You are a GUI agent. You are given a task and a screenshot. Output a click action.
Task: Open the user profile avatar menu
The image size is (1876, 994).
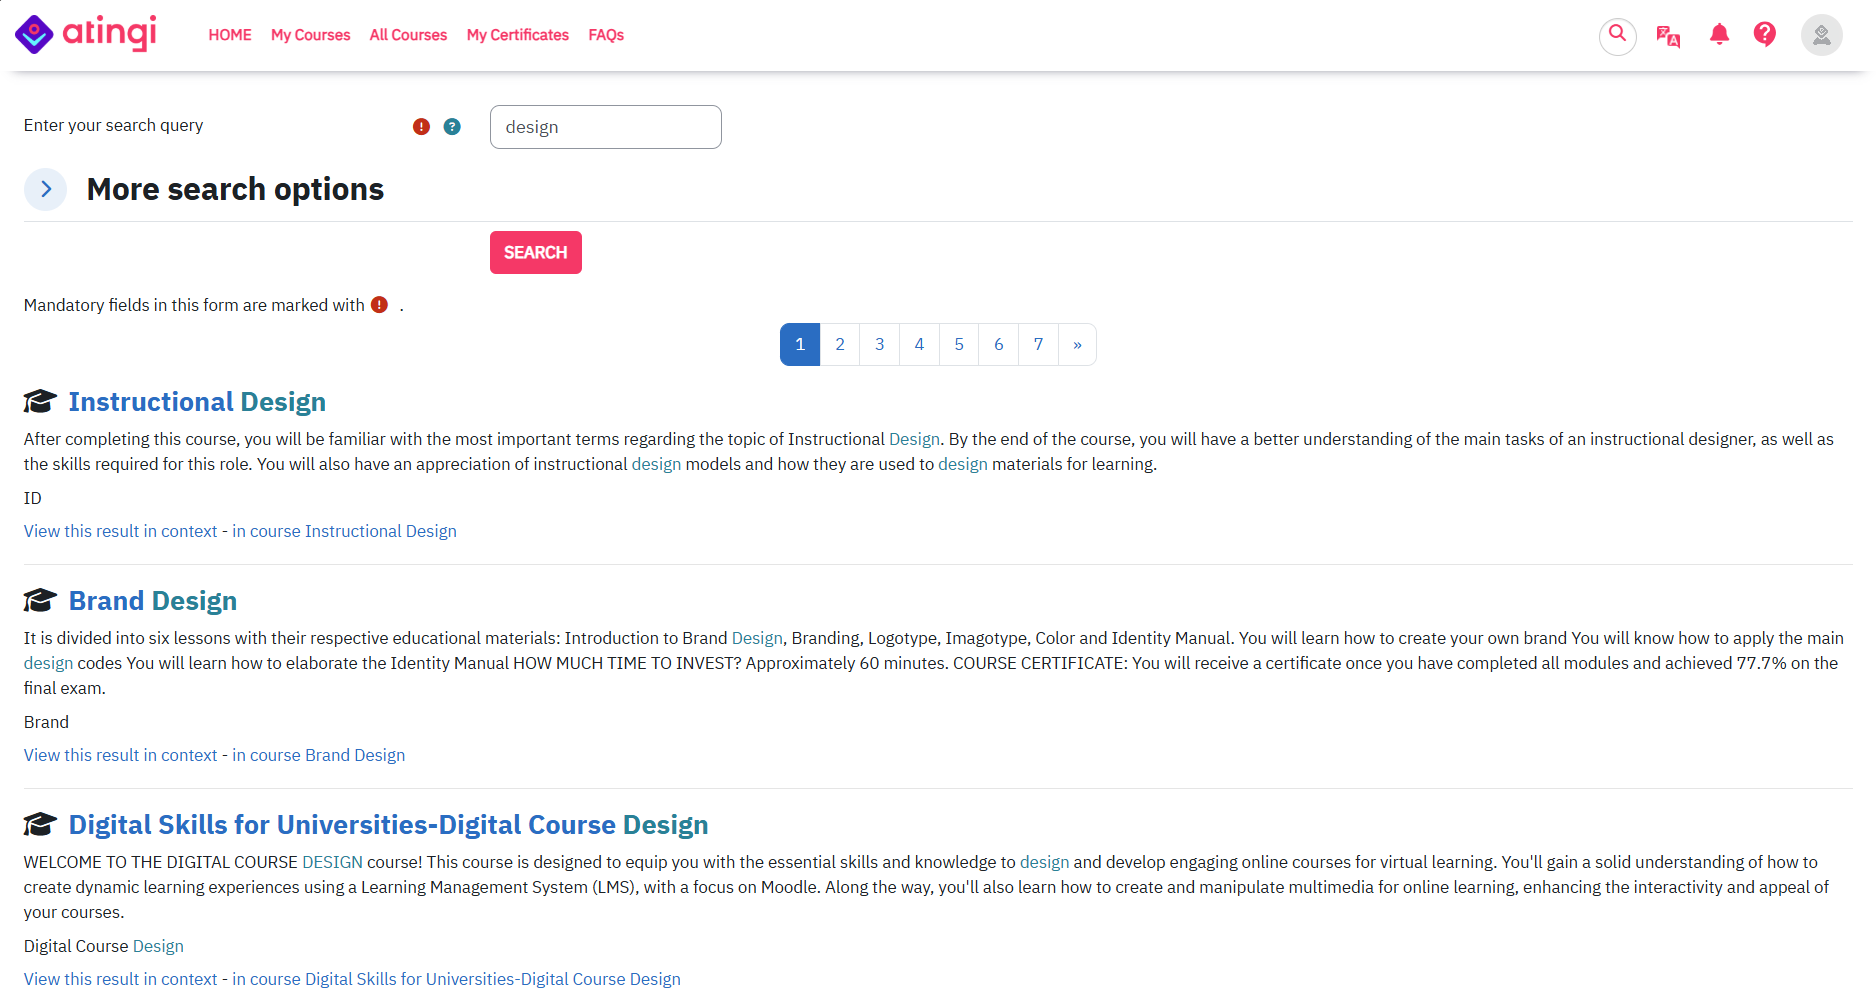(x=1821, y=35)
